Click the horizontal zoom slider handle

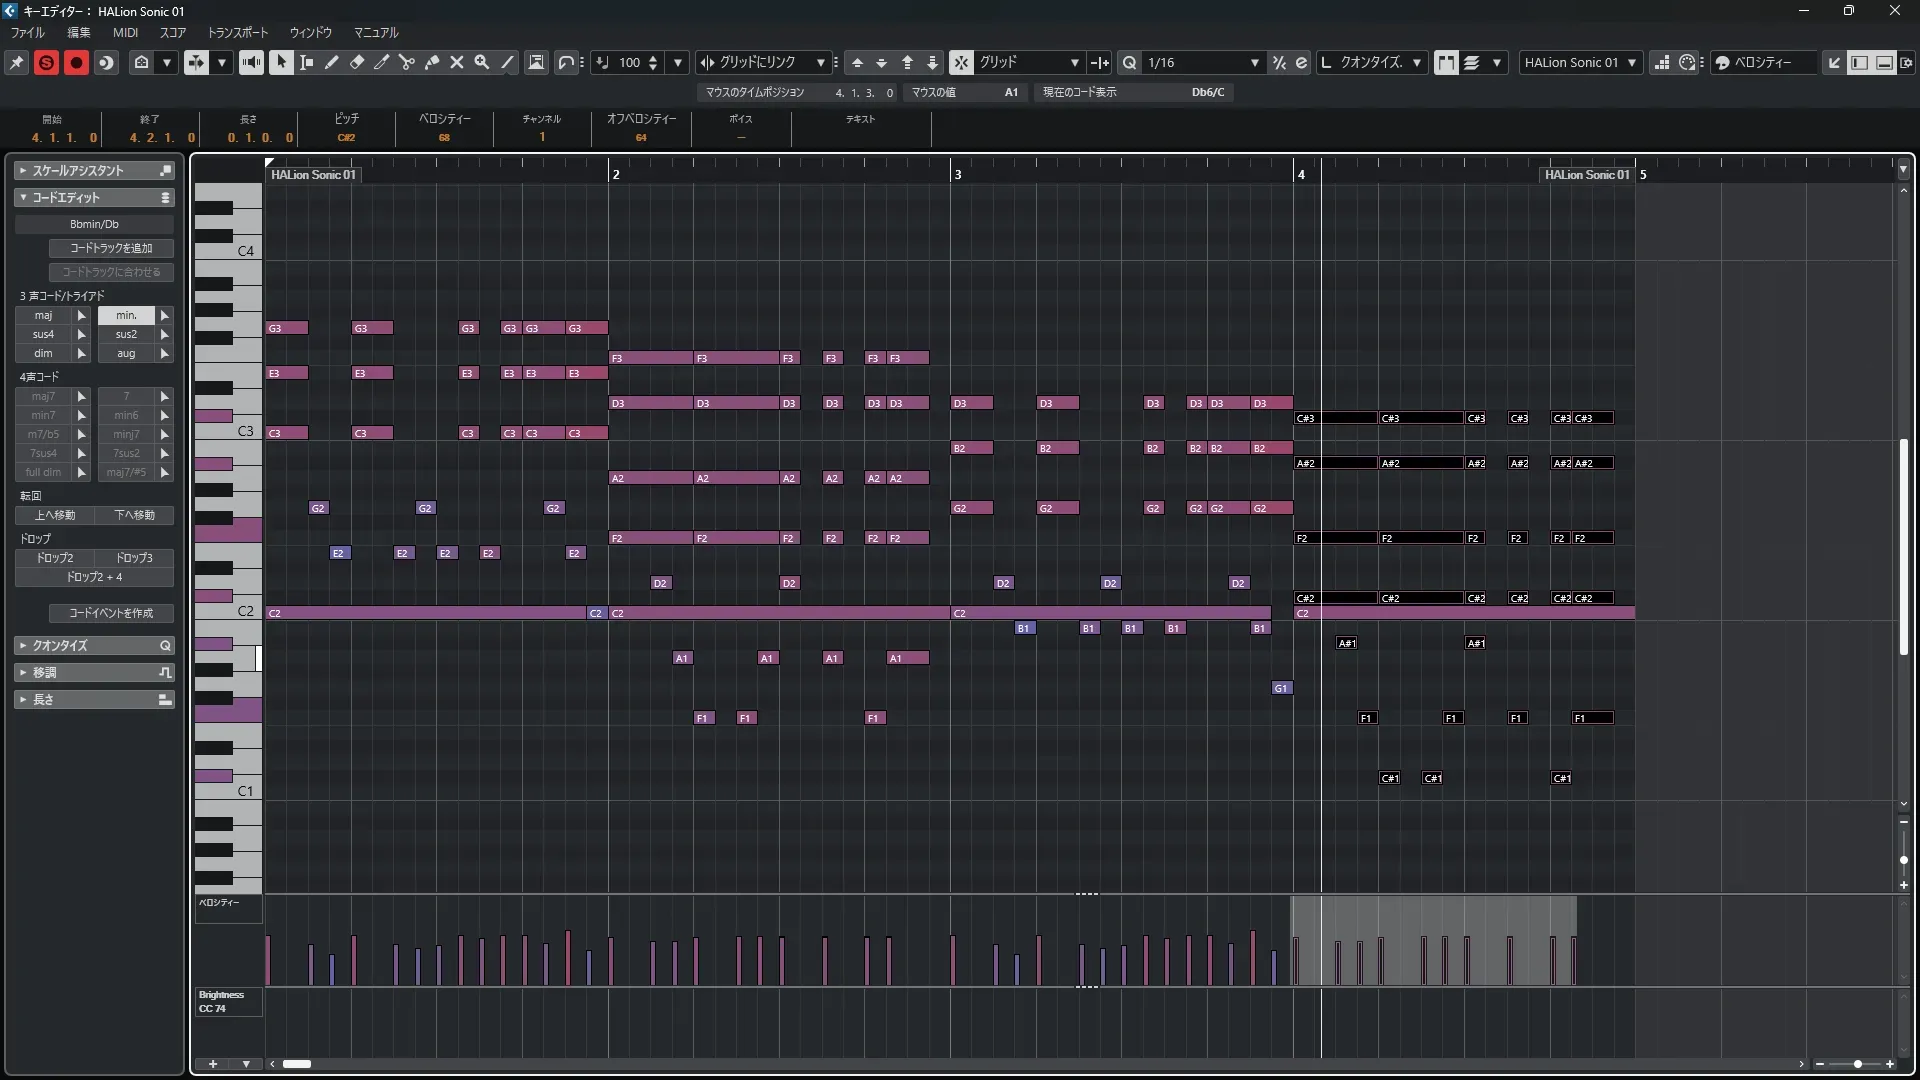click(1857, 1064)
